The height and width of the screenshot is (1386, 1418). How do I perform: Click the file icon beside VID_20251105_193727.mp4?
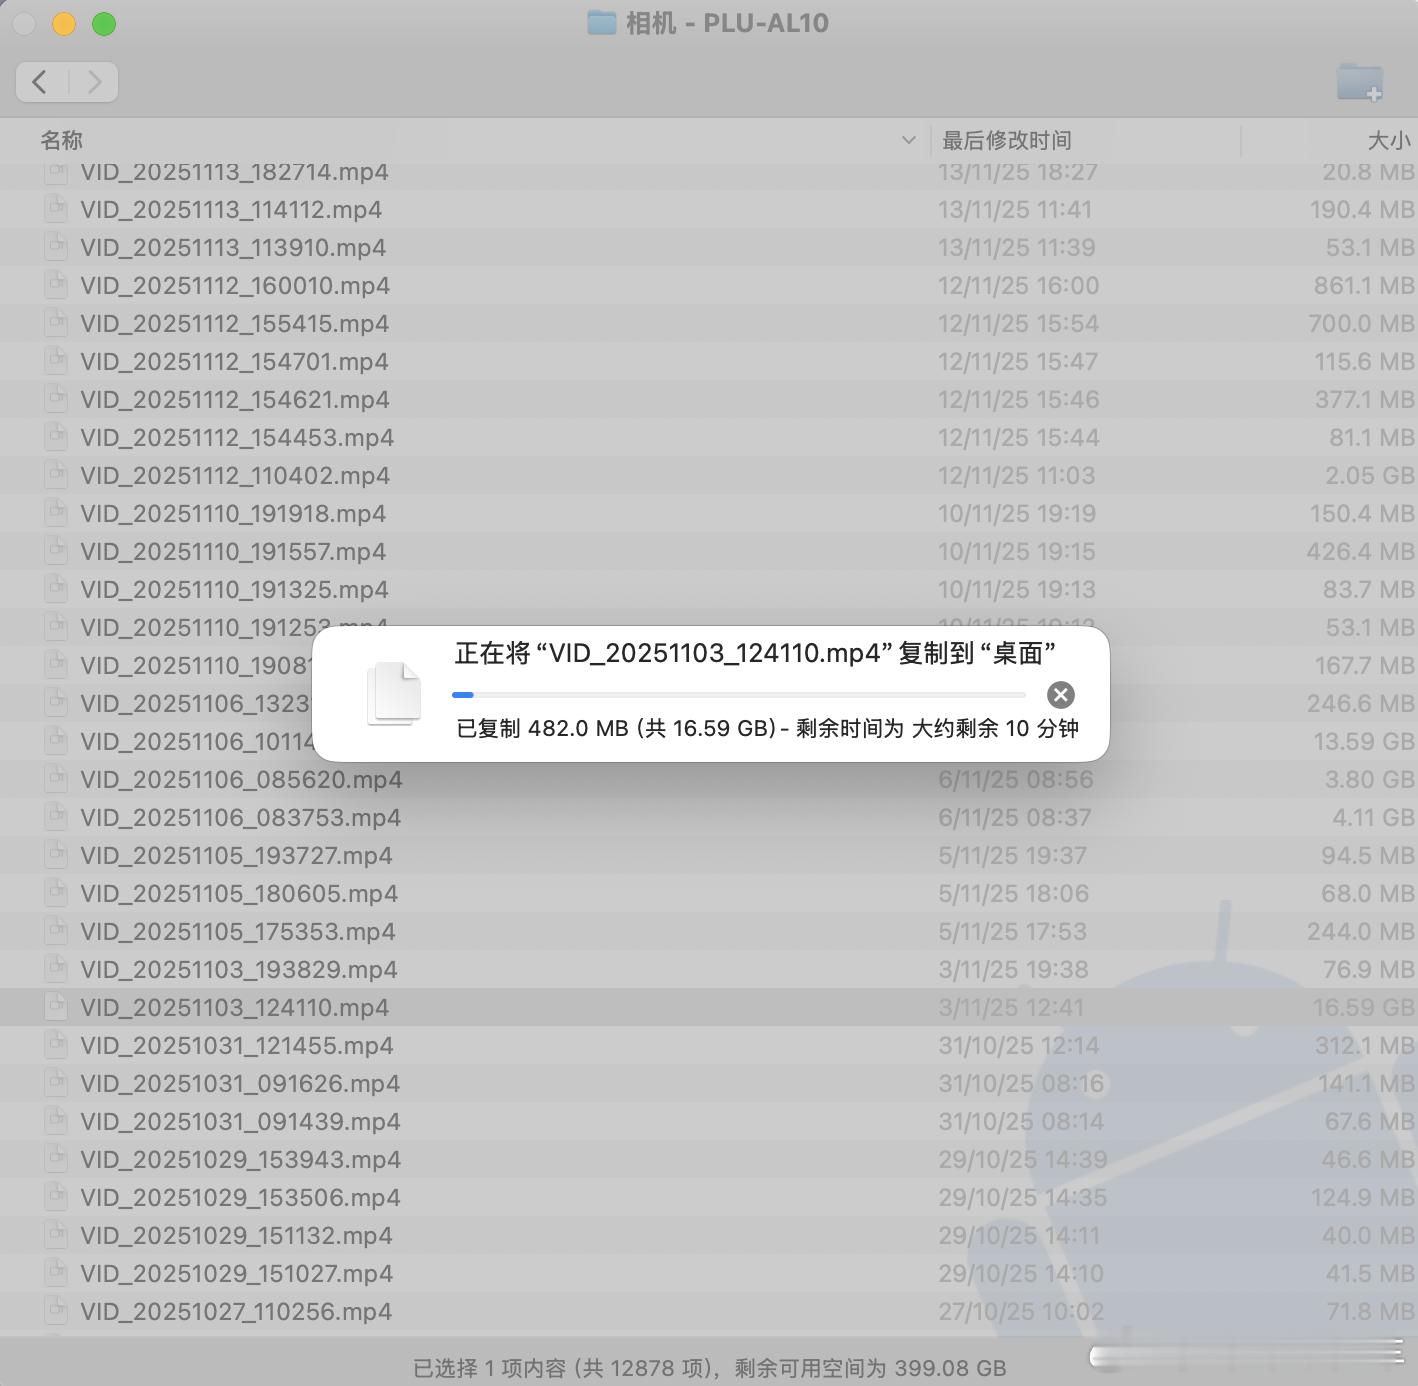point(56,855)
